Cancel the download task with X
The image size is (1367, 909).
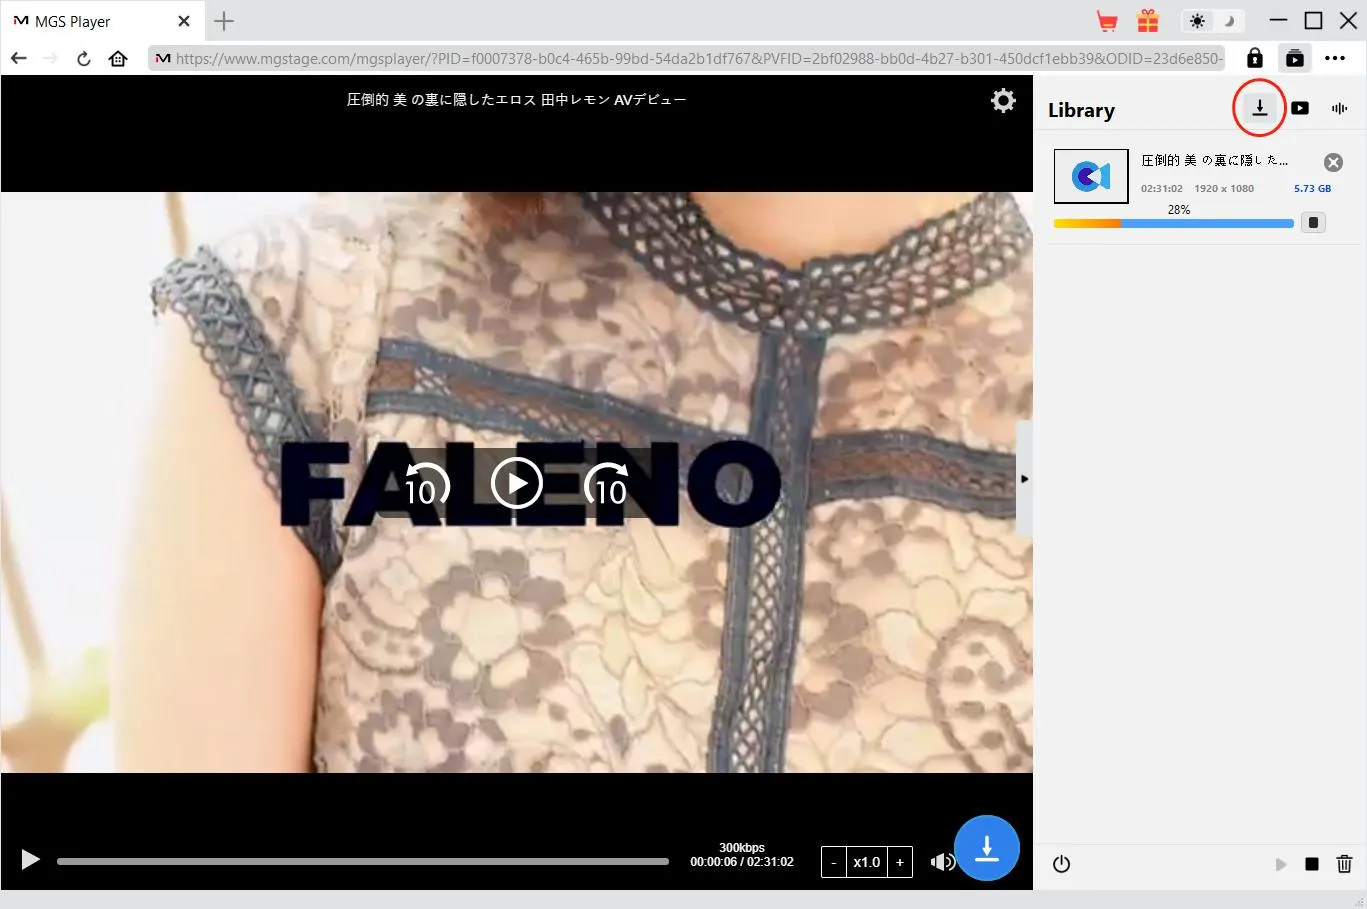[x=1333, y=163]
